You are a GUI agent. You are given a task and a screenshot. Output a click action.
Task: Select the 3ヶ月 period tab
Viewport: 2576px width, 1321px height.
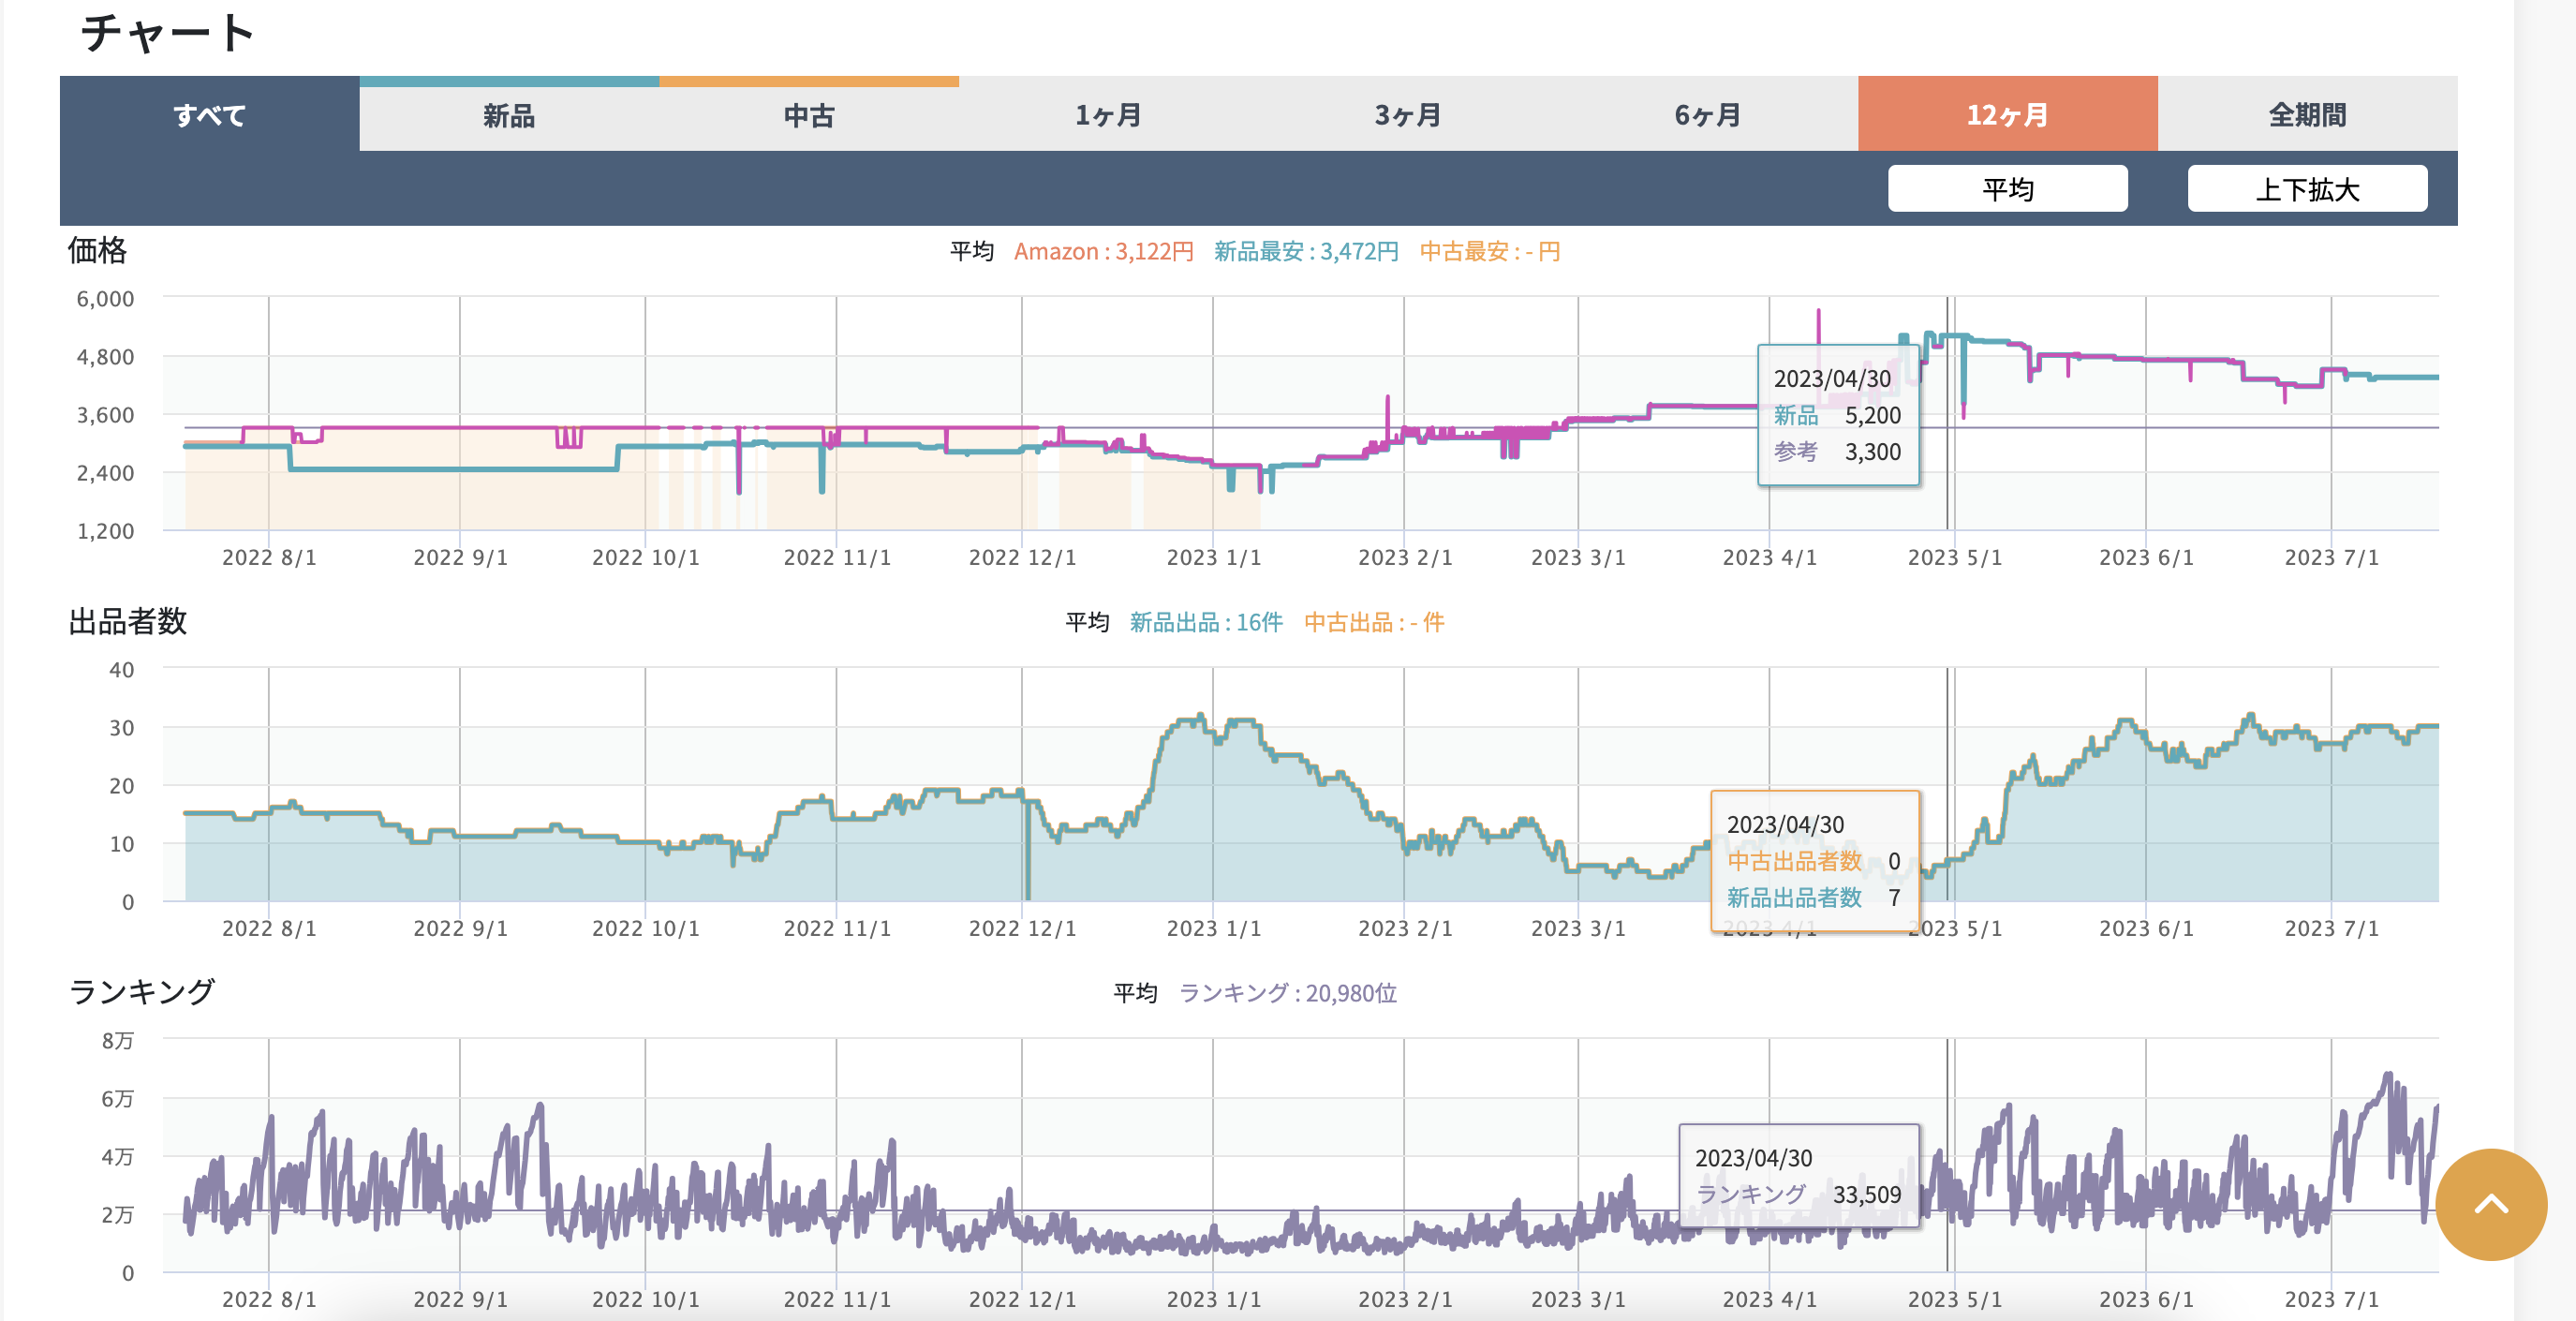1408,115
